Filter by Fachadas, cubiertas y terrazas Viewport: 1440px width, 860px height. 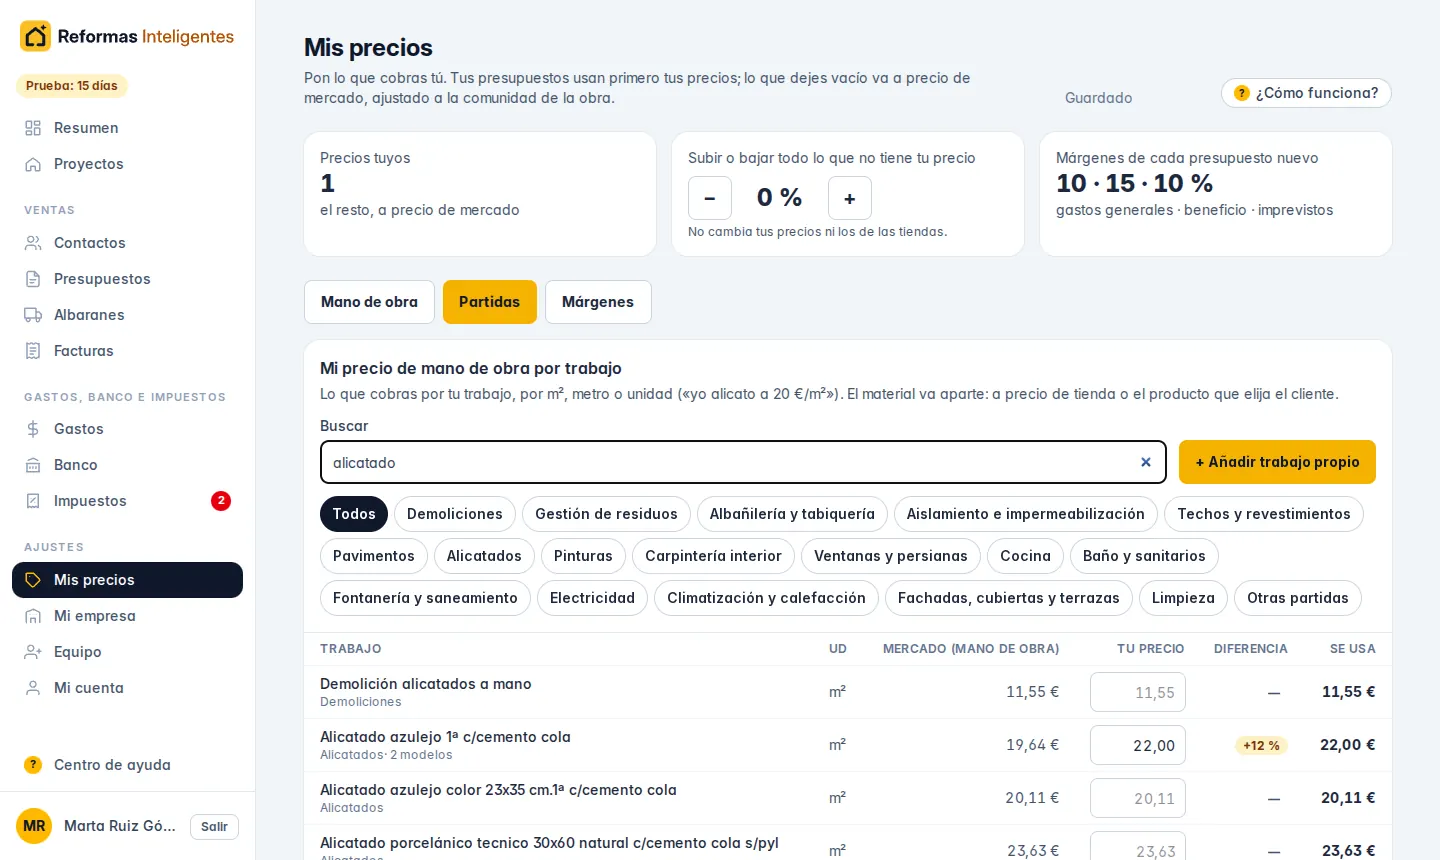[1009, 598]
